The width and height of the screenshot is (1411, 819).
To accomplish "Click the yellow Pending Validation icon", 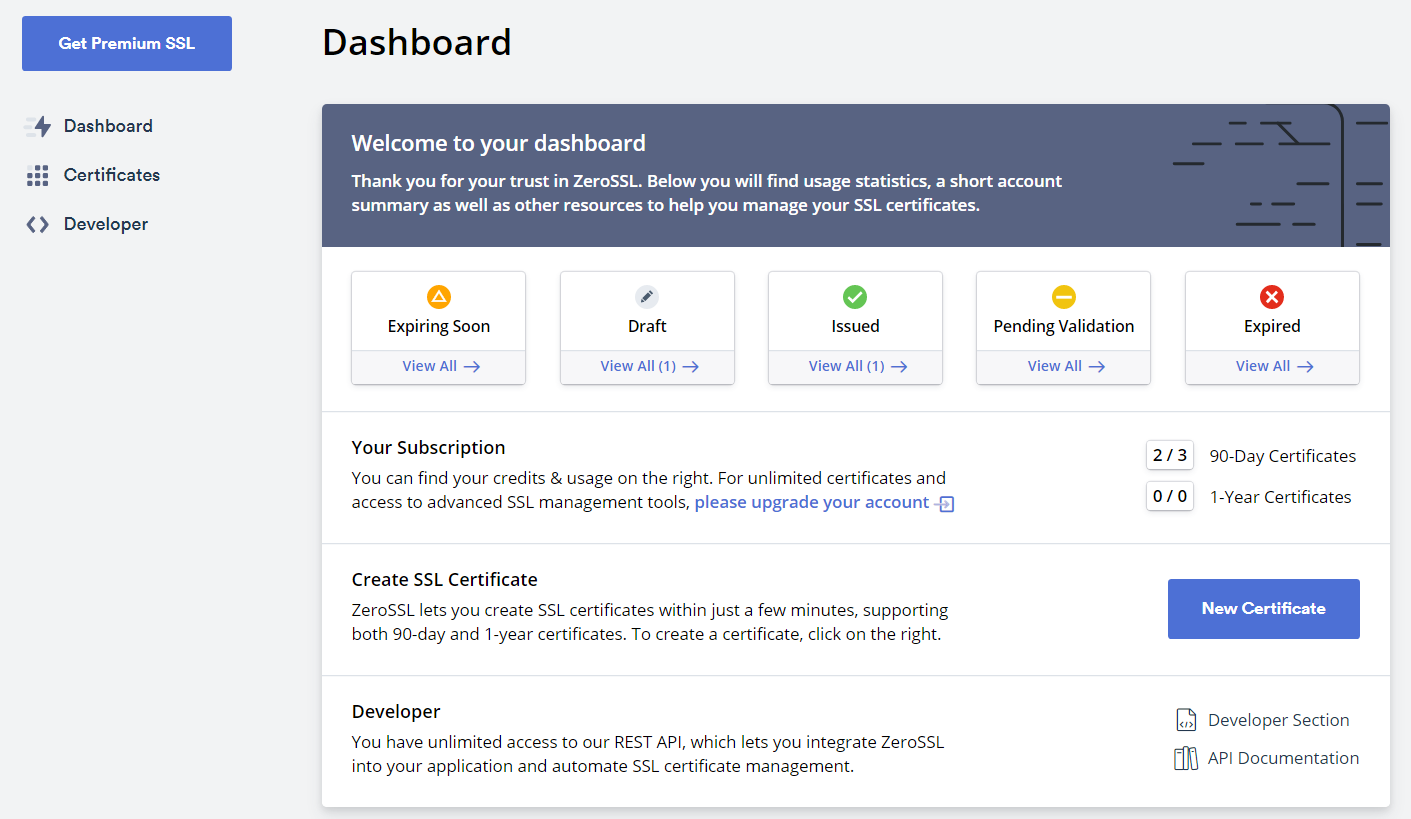I will (1063, 297).
